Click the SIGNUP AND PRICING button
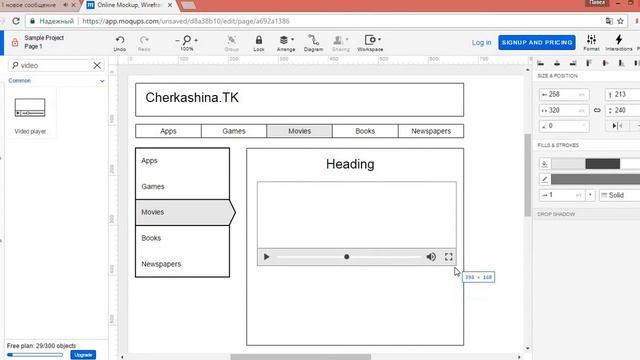 point(537,42)
